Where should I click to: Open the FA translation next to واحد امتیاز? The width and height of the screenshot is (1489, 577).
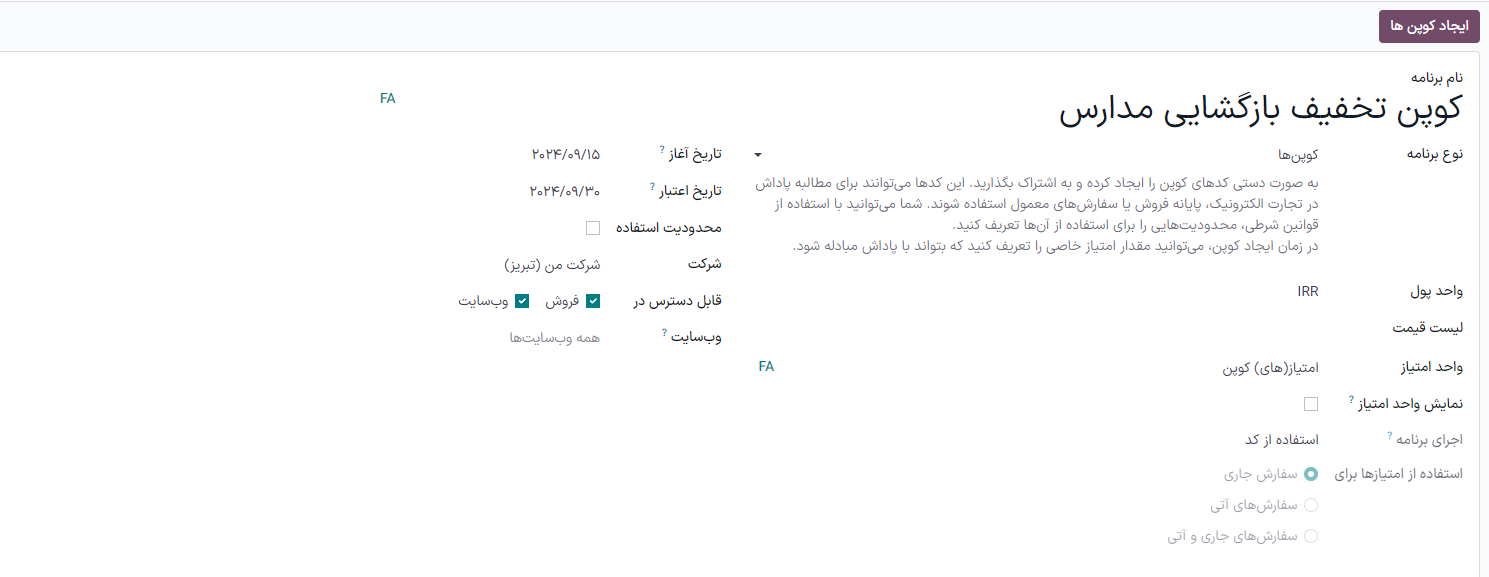tap(767, 366)
